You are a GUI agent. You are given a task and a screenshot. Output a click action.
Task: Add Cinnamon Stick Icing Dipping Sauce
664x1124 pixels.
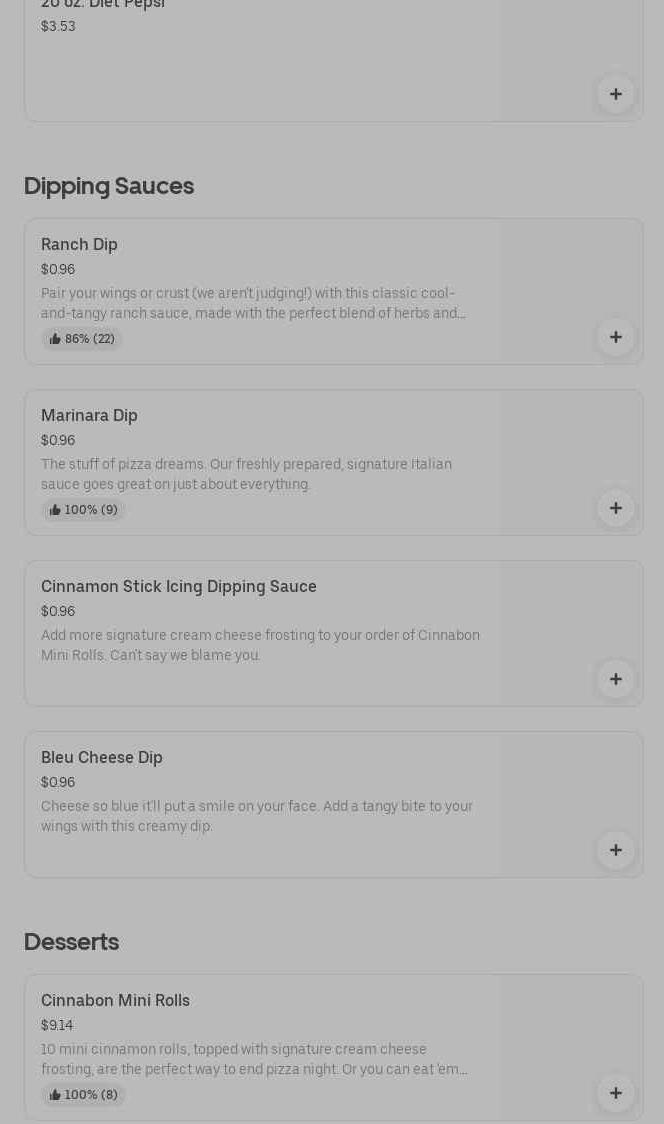[x=616, y=679]
